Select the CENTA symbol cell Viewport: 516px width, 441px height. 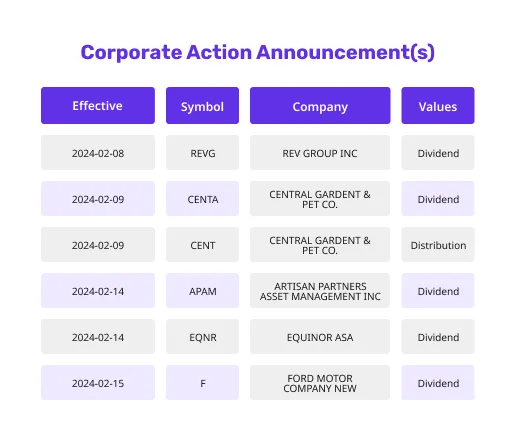coord(202,199)
